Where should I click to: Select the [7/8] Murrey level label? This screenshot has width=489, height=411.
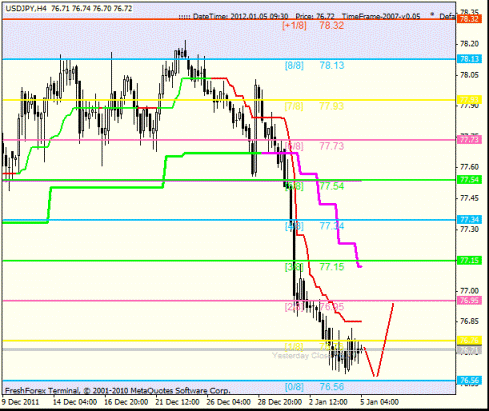point(294,106)
